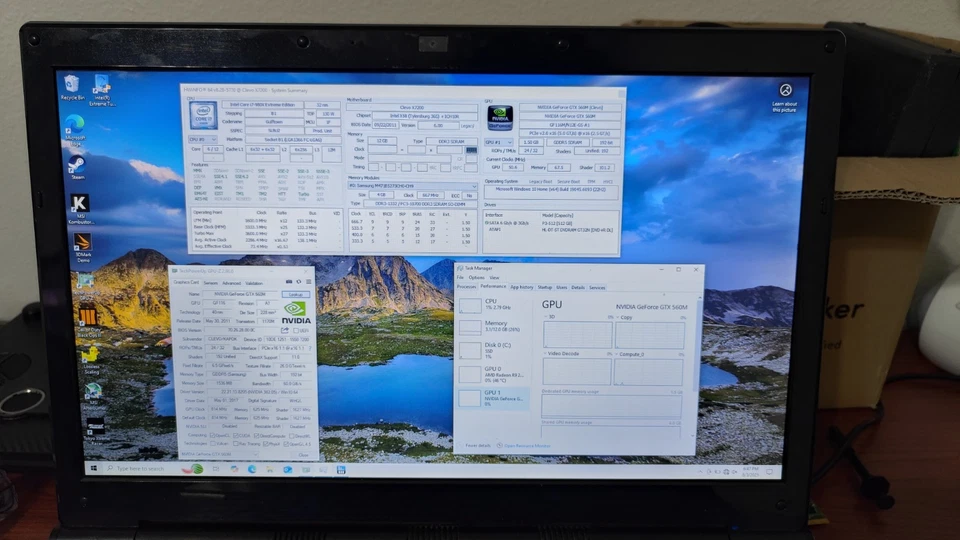This screenshot has width=960, height=540.
Task: Switch to the Processes tab in Task Manager
Action: (467, 287)
